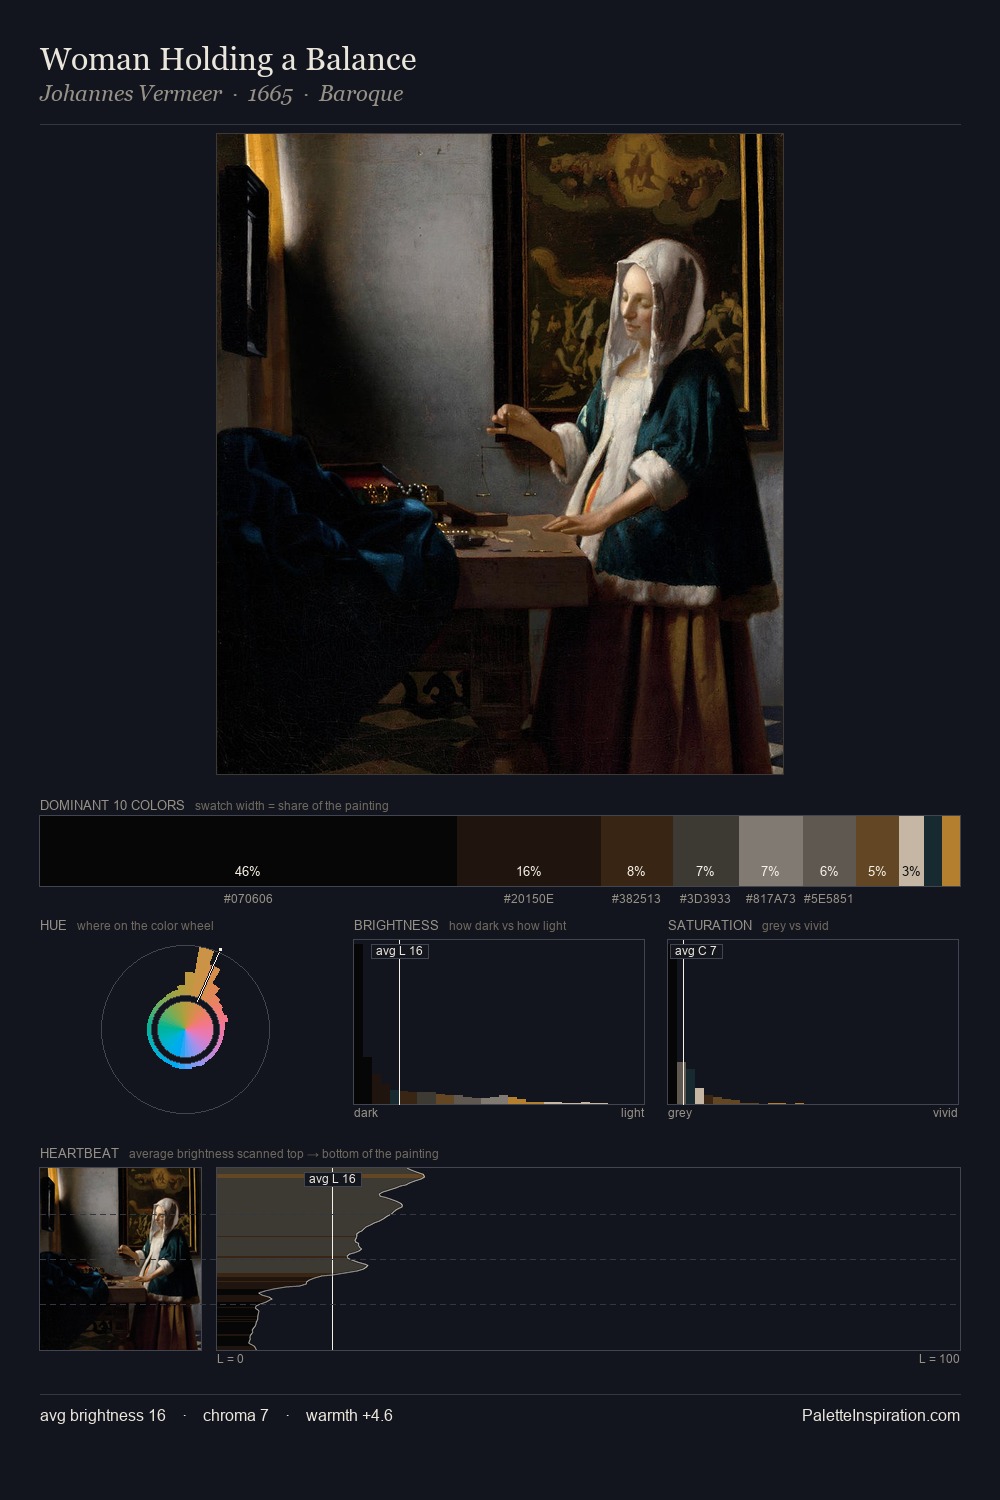Pick the 8% brown swatch
The height and width of the screenshot is (1500, 1000).
pyautogui.click(x=637, y=851)
